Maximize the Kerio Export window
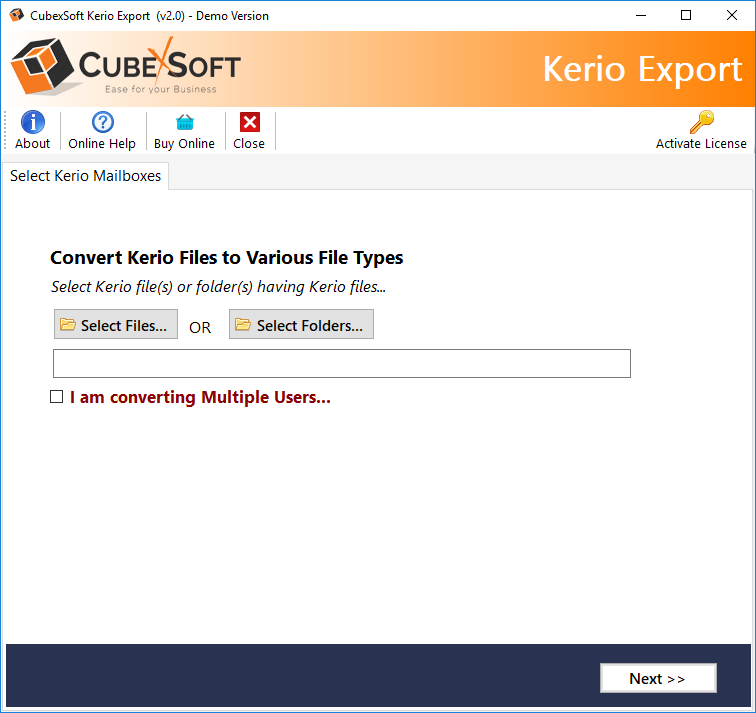 pos(686,15)
